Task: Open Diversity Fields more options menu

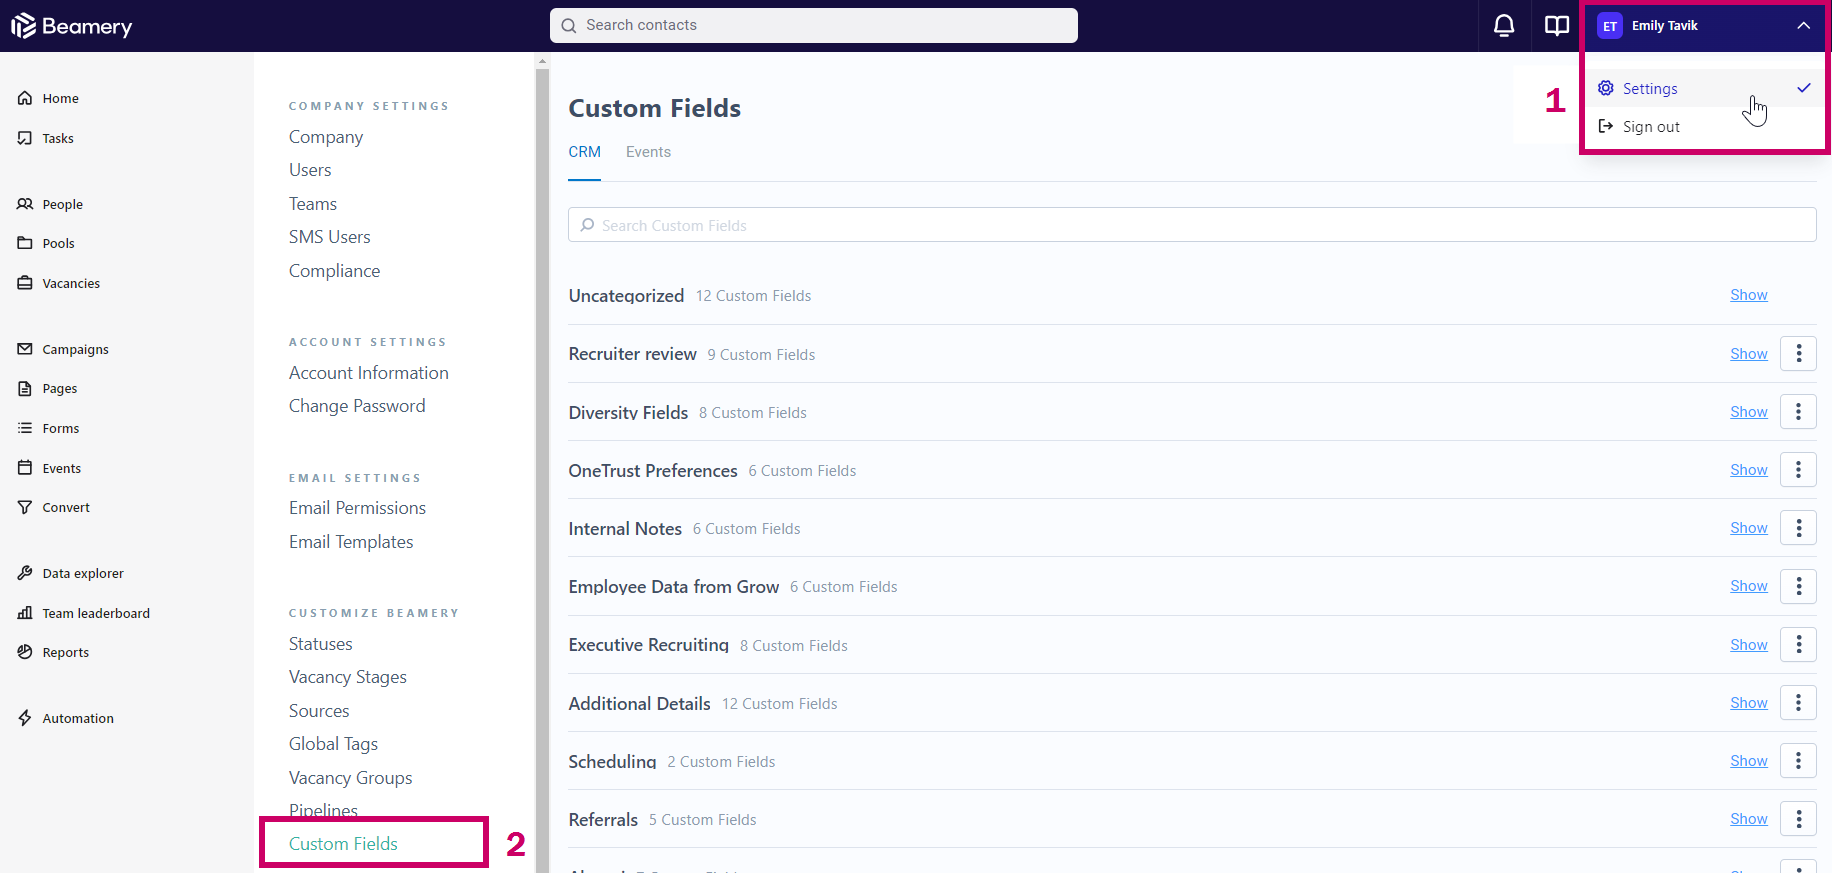Action: (1798, 411)
